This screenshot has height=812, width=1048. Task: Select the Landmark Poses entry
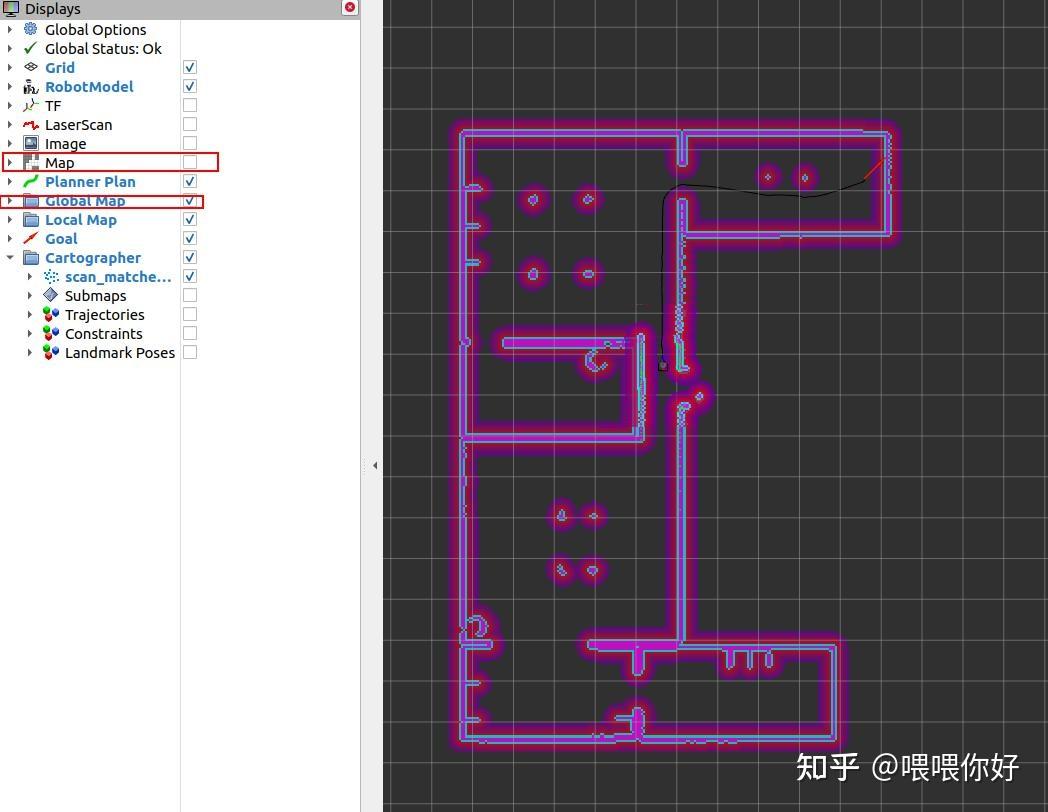120,352
